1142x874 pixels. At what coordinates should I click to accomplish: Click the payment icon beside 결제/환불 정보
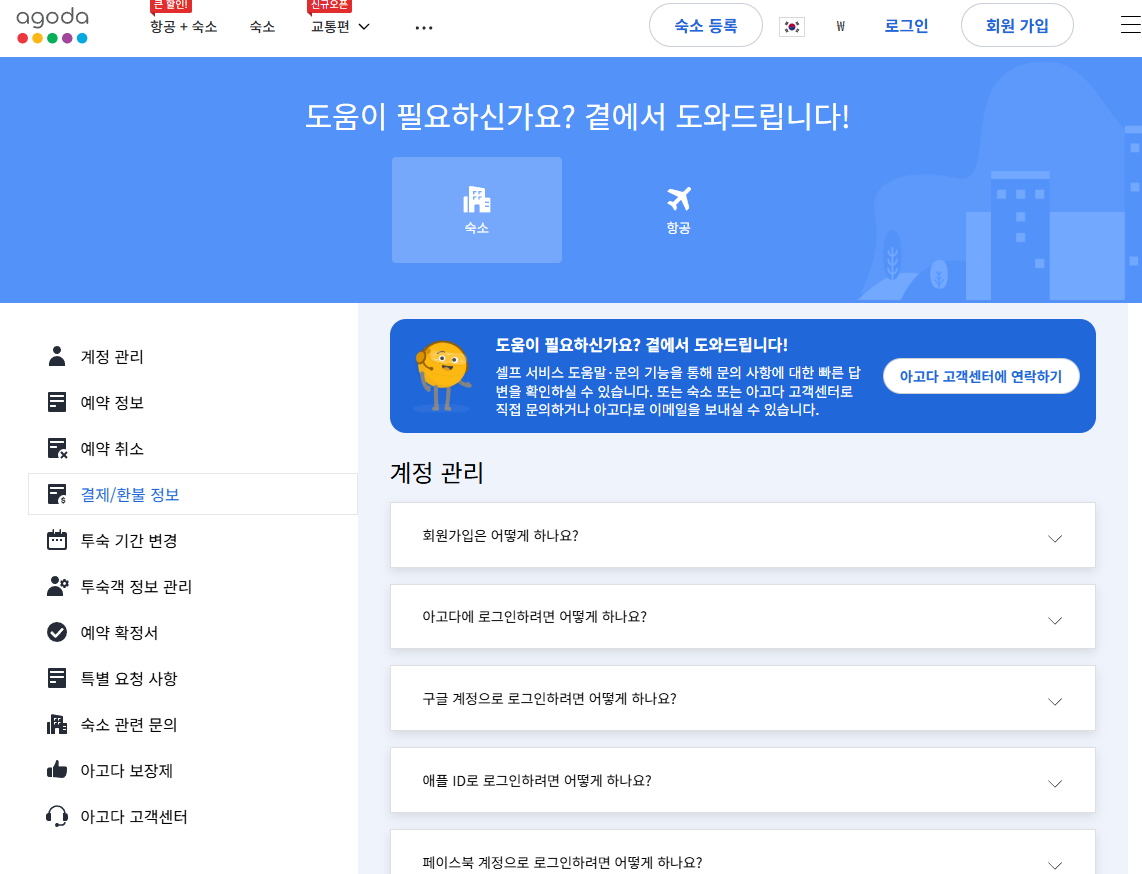pyautogui.click(x=57, y=494)
